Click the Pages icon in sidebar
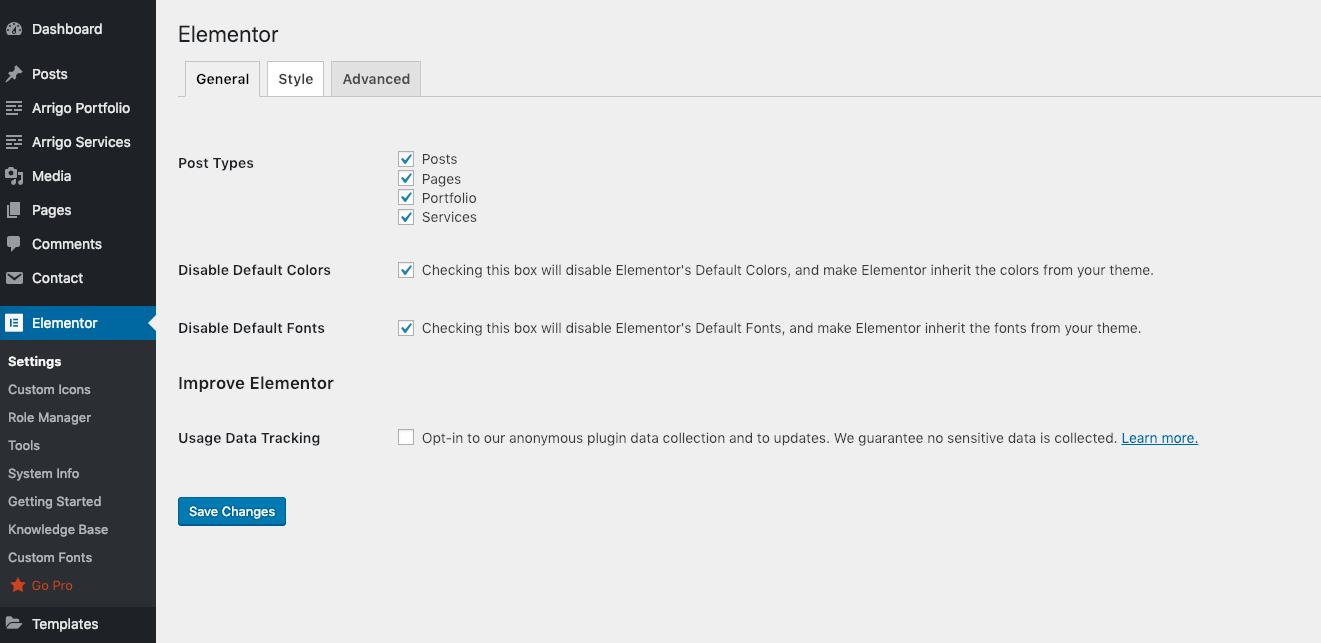1321x643 pixels. coord(14,210)
